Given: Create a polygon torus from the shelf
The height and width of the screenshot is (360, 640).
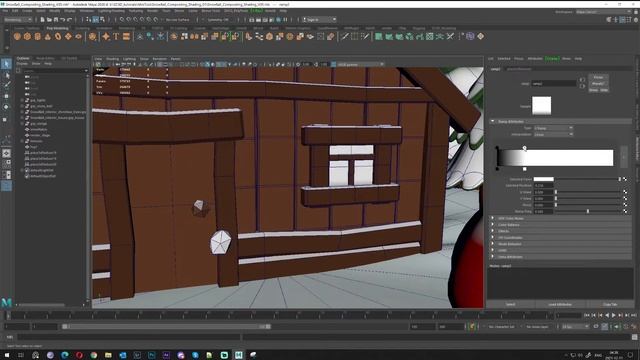Looking at the screenshot, I should click(58, 37).
